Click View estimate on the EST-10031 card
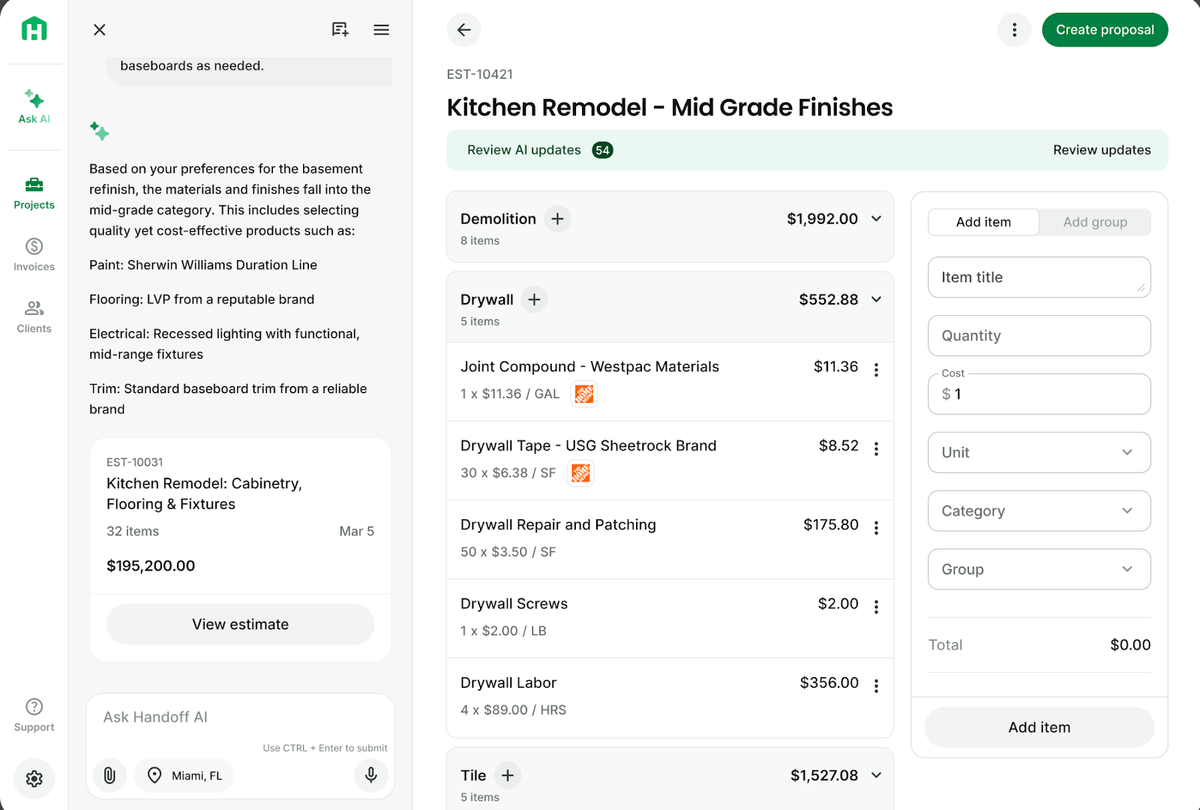Screen dimensions: 1200x810 tap(240, 624)
